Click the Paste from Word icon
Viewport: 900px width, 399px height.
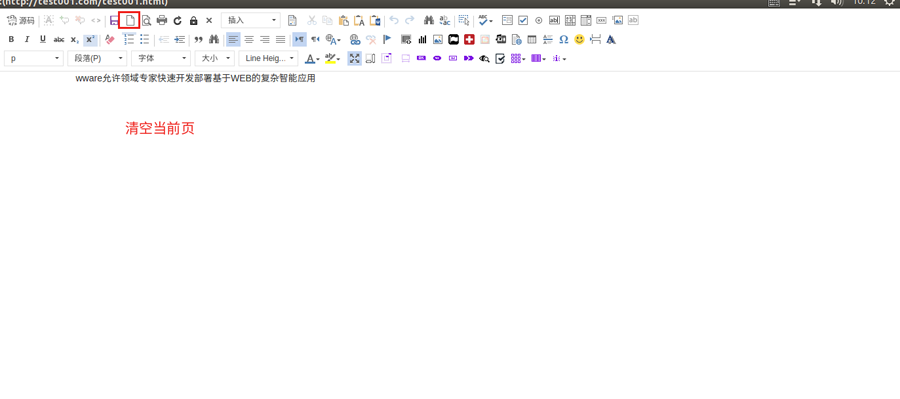coord(375,21)
